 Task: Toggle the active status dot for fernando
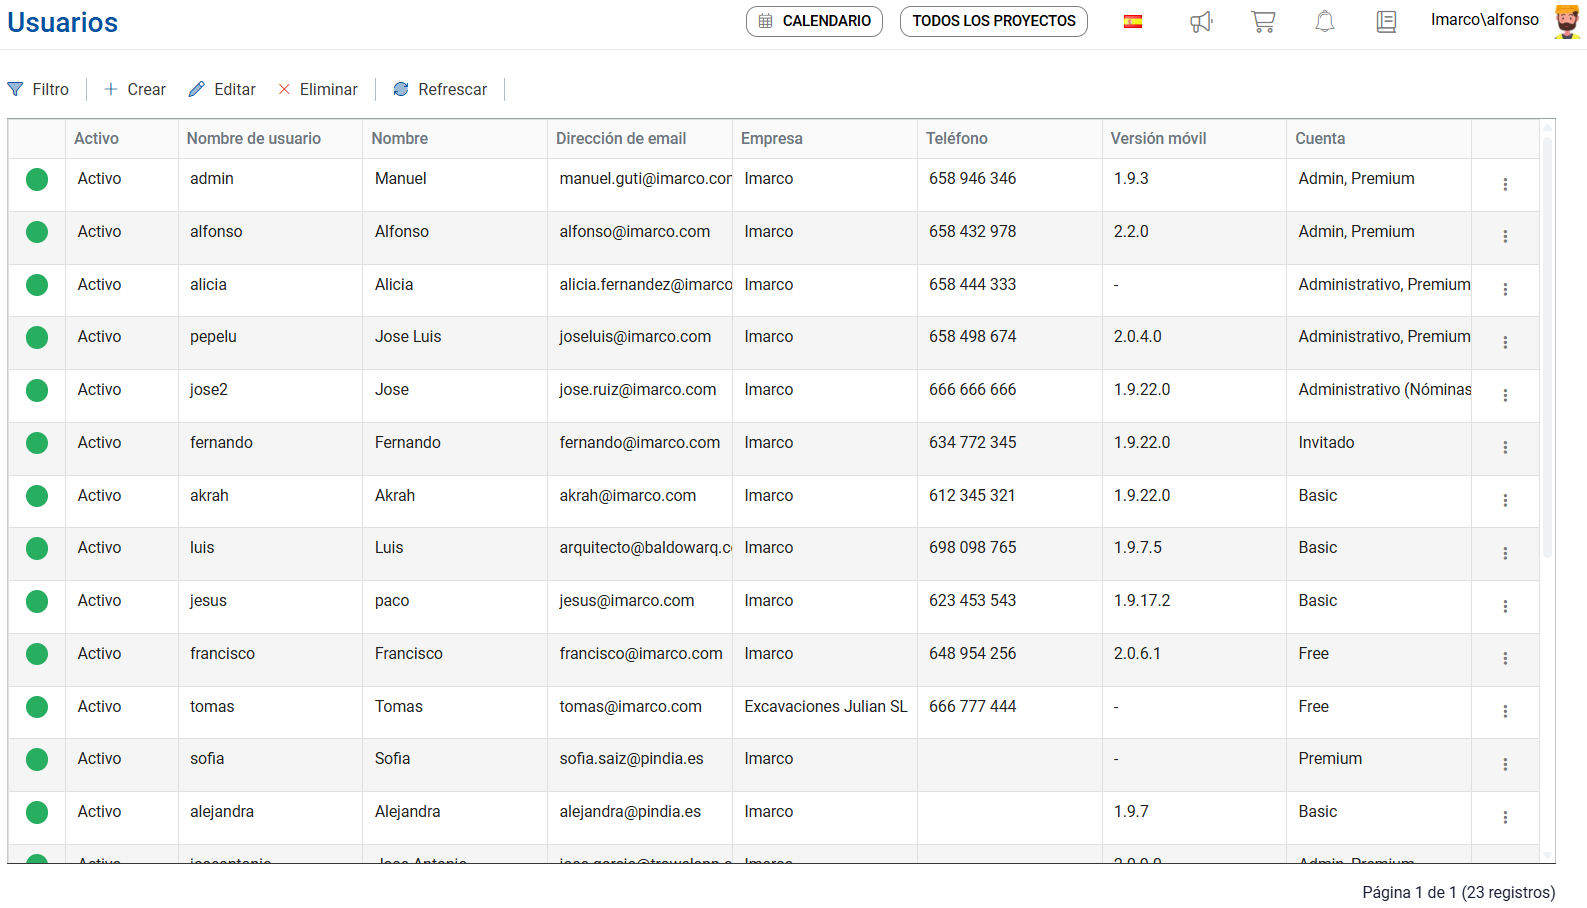(x=37, y=443)
